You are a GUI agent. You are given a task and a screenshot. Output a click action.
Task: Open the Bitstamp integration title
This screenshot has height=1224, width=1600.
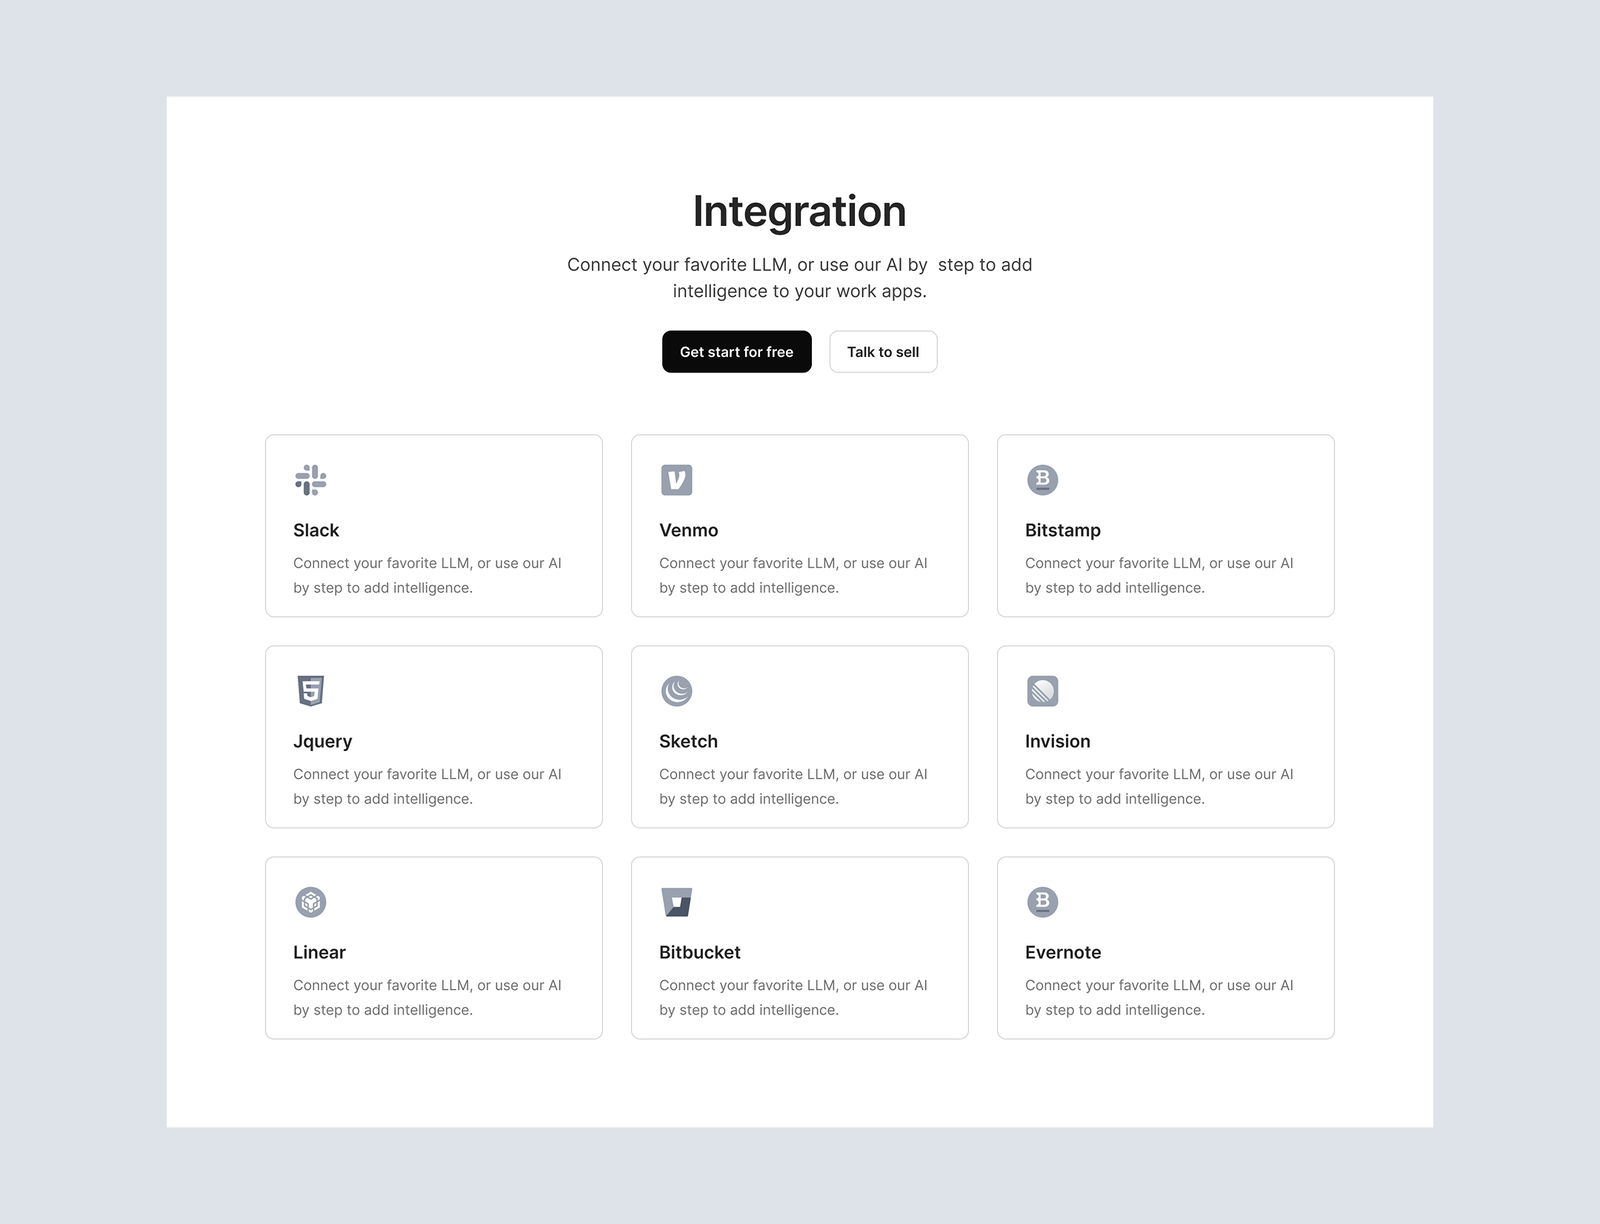click(1063, 530)
